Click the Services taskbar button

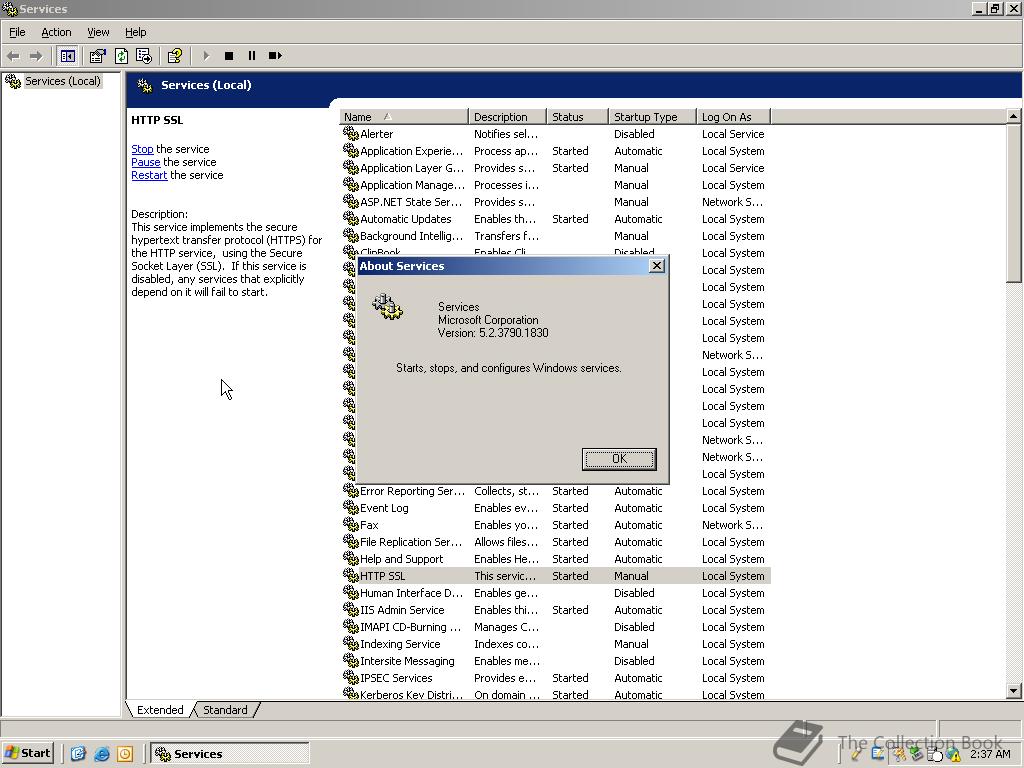click(x=230, y=753)
